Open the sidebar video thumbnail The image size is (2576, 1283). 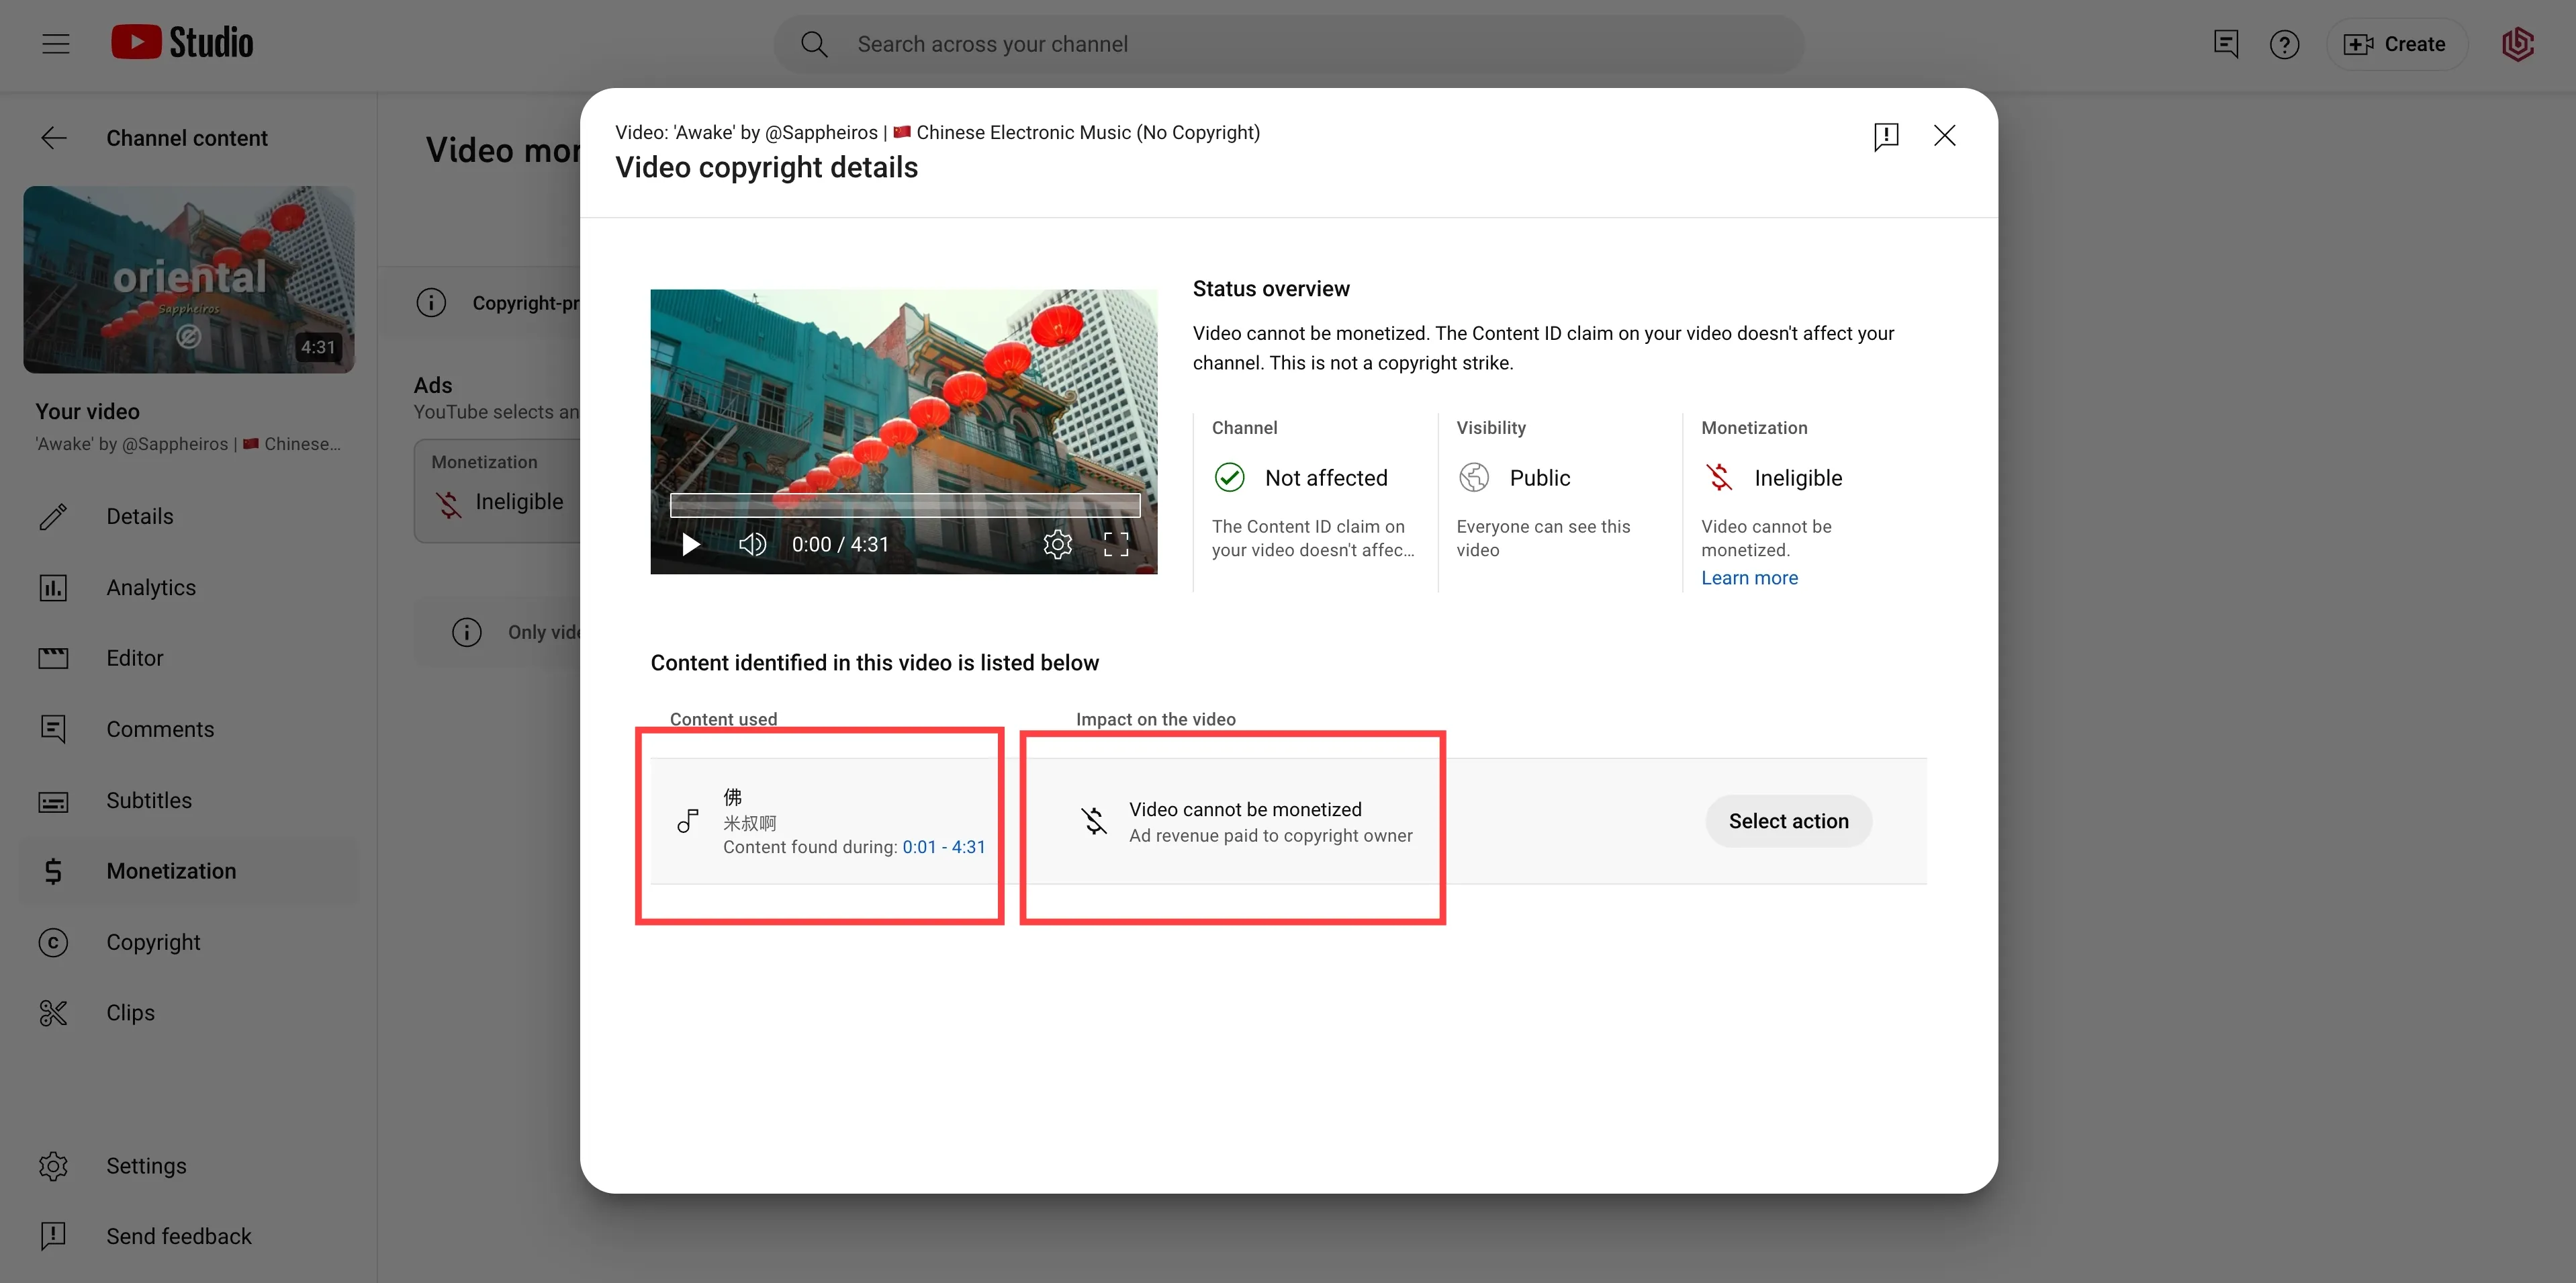click(189, 279)
